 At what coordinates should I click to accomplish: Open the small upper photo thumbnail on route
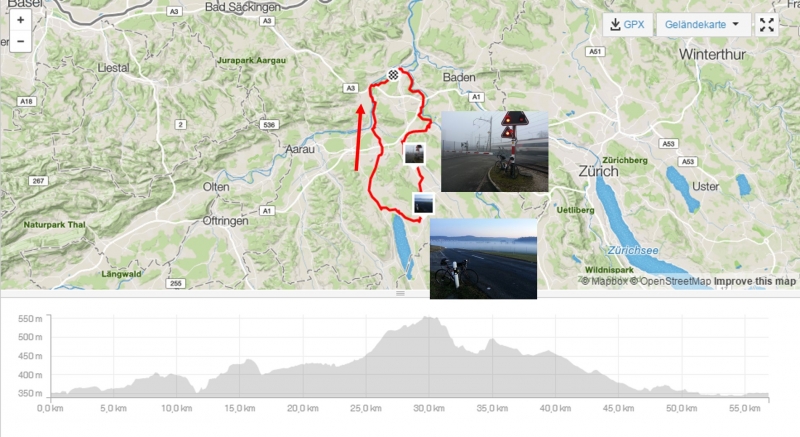tap(414, 153)
